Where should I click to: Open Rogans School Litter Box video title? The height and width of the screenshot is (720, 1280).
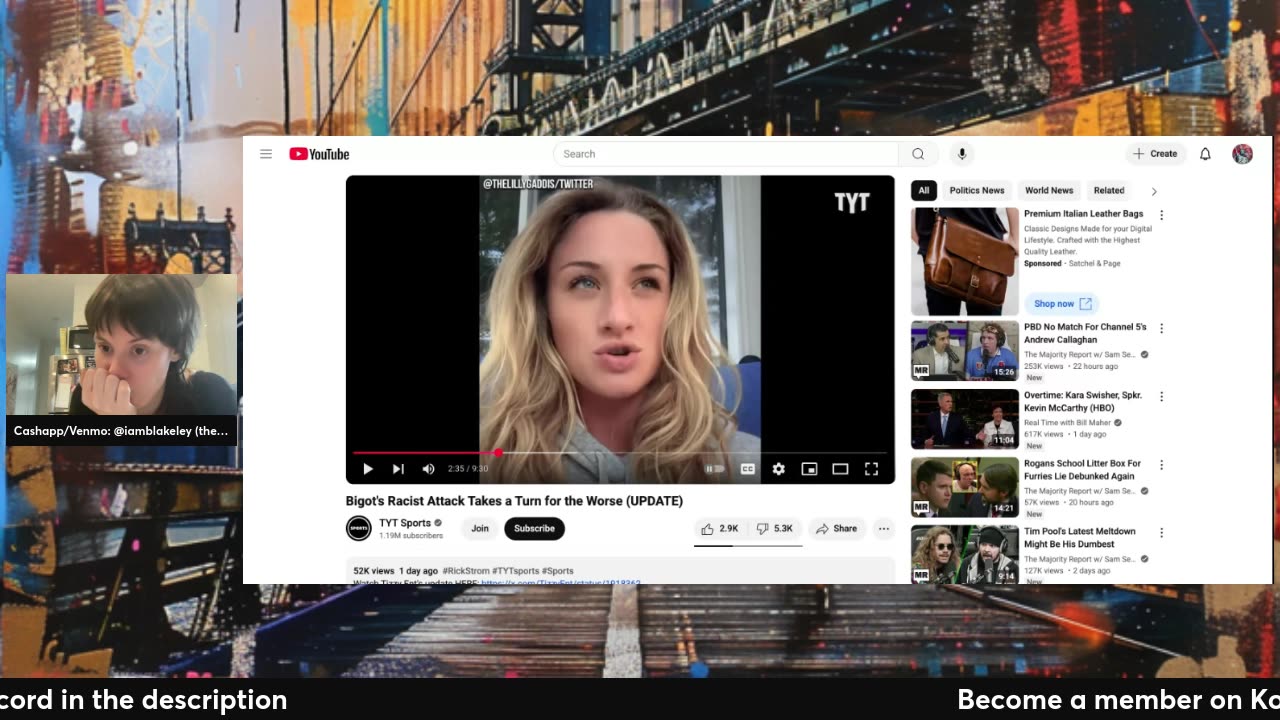click(x=1082, y=470)
